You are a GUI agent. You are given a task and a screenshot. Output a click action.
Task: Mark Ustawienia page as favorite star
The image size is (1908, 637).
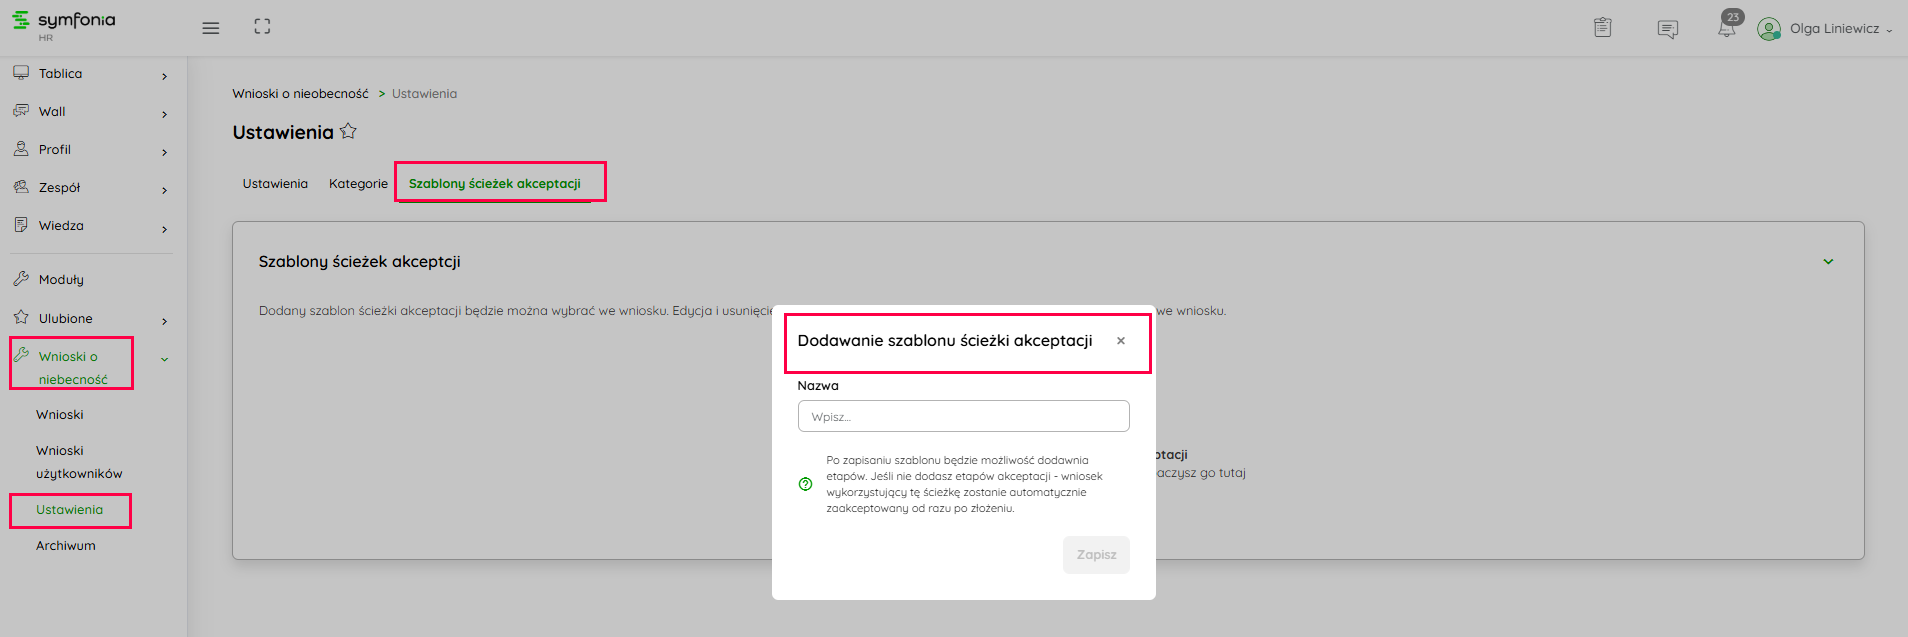point(348,131)
